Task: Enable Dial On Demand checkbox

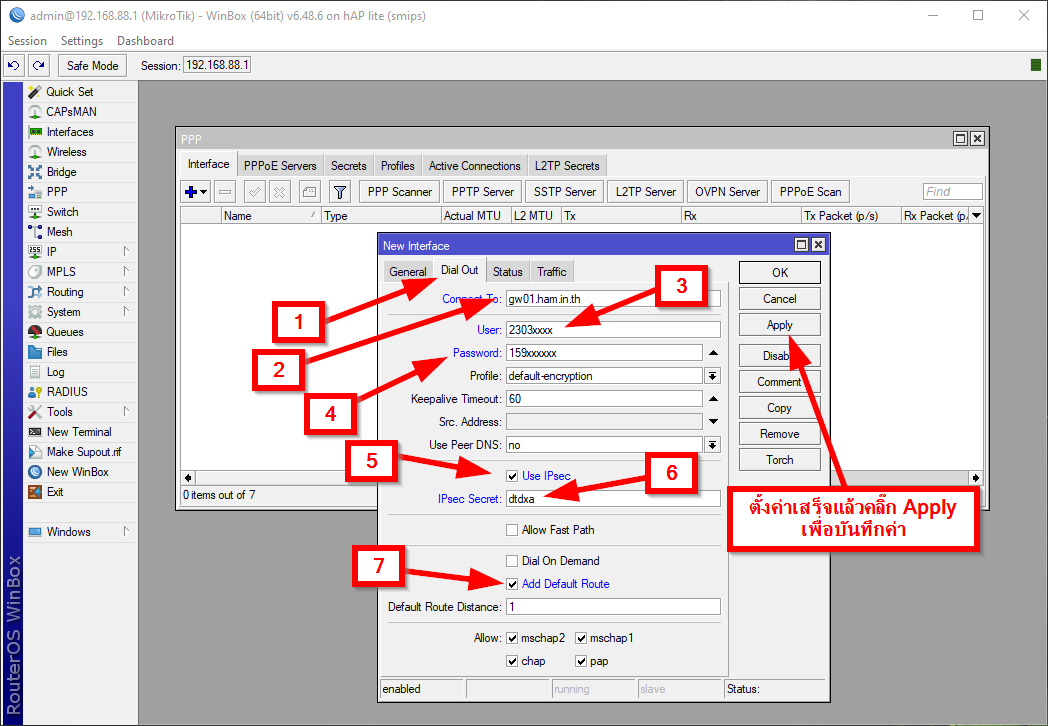Action: point(512,561)
